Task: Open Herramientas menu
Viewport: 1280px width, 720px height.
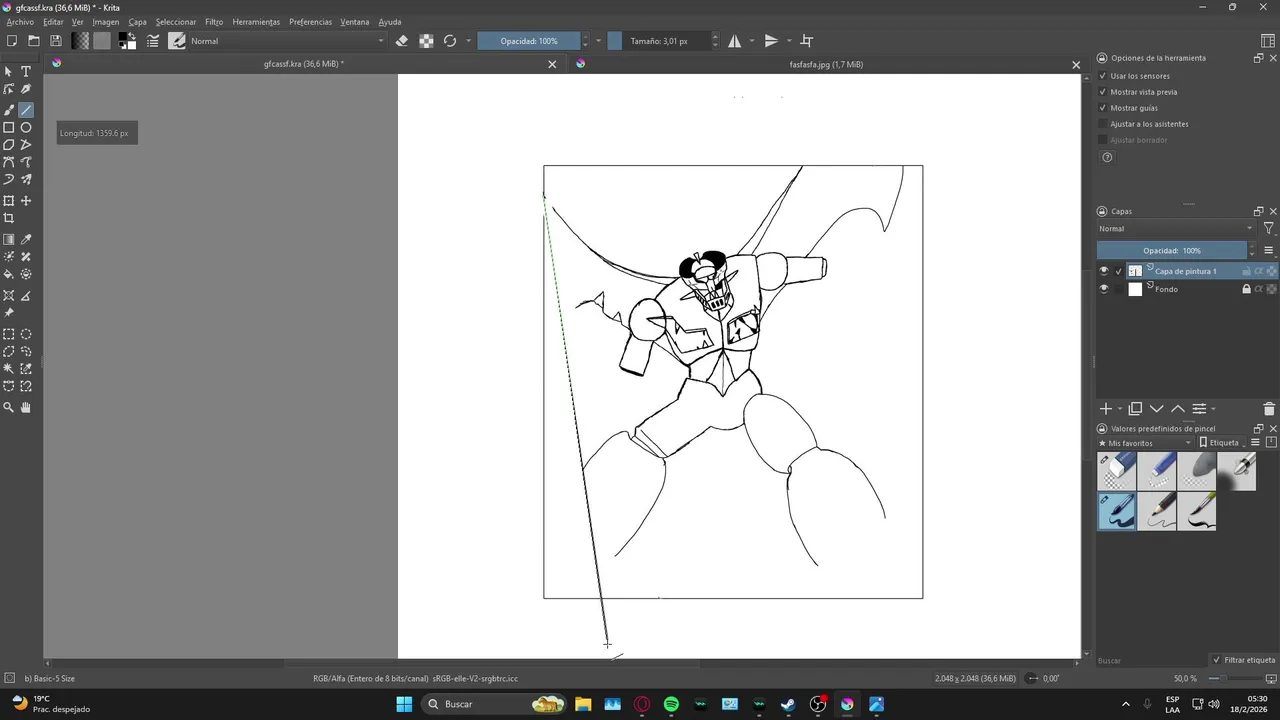Action: click(256, 22)
